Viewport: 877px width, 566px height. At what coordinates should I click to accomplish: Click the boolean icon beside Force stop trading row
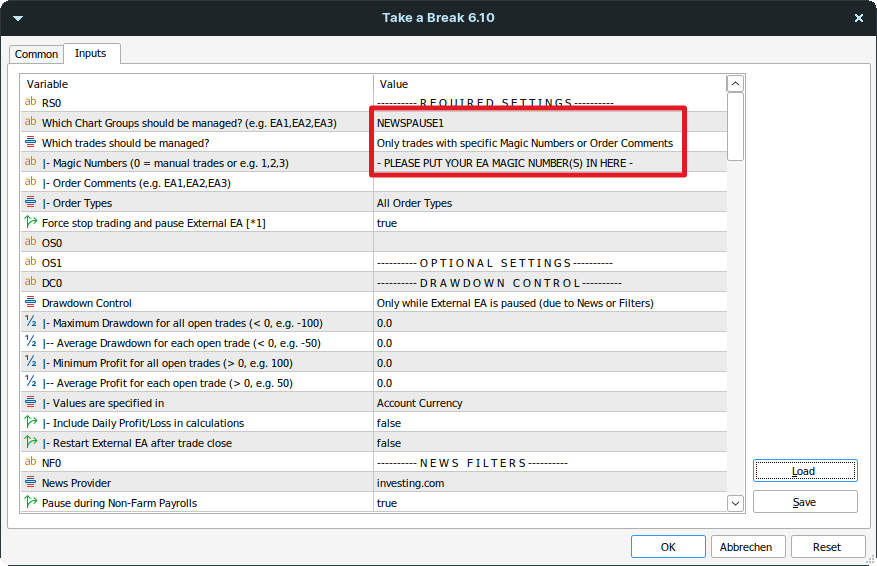point(30,223)
